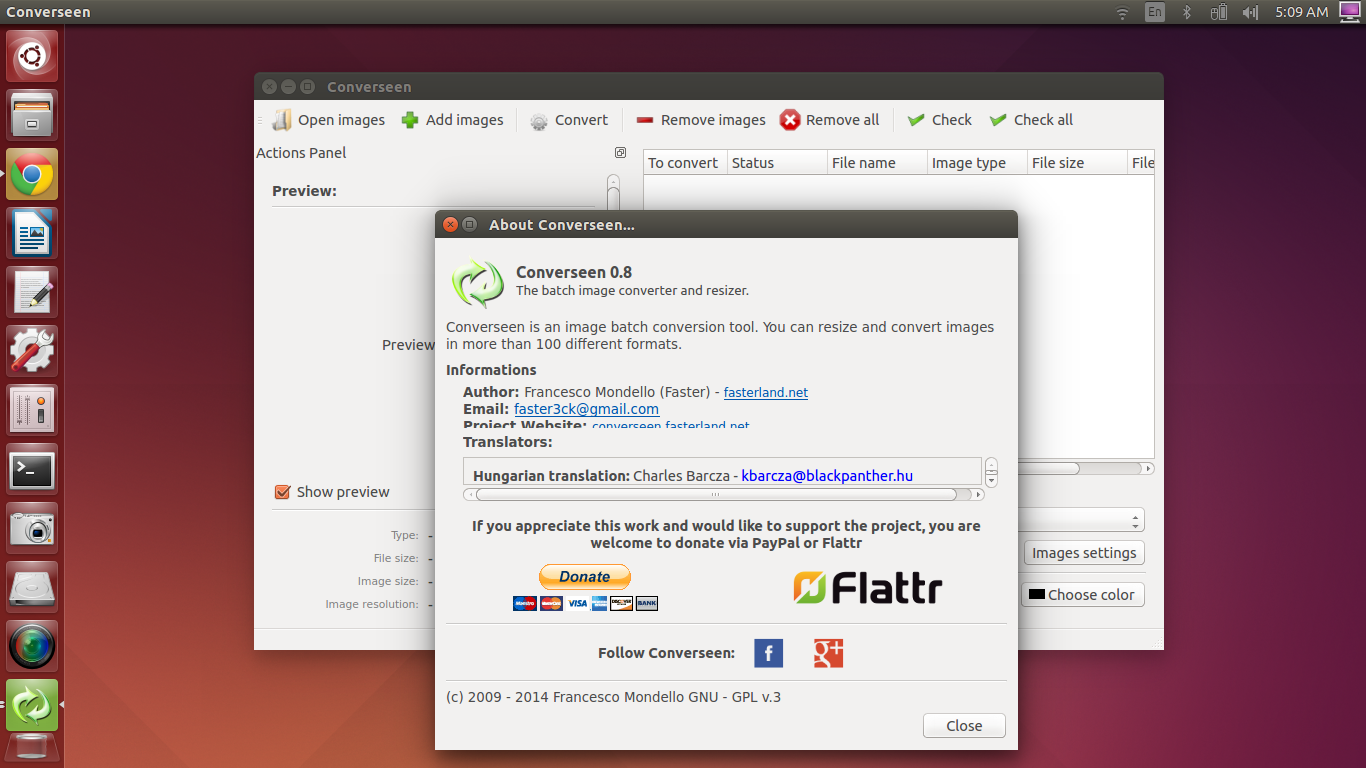Image resolution: width=1366 pixels, height=768 pixels.
Task: Open the Wi-Fi network indicator menu
Action: click(1123, 12)
